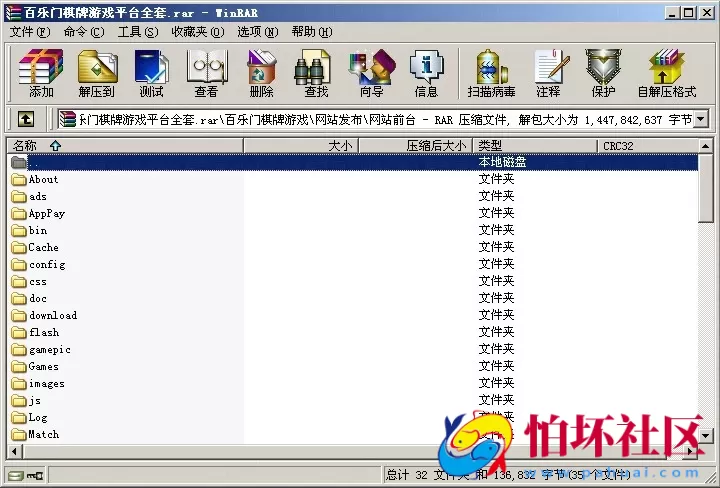Click the Delete (删除) toolbar icon

261,73
